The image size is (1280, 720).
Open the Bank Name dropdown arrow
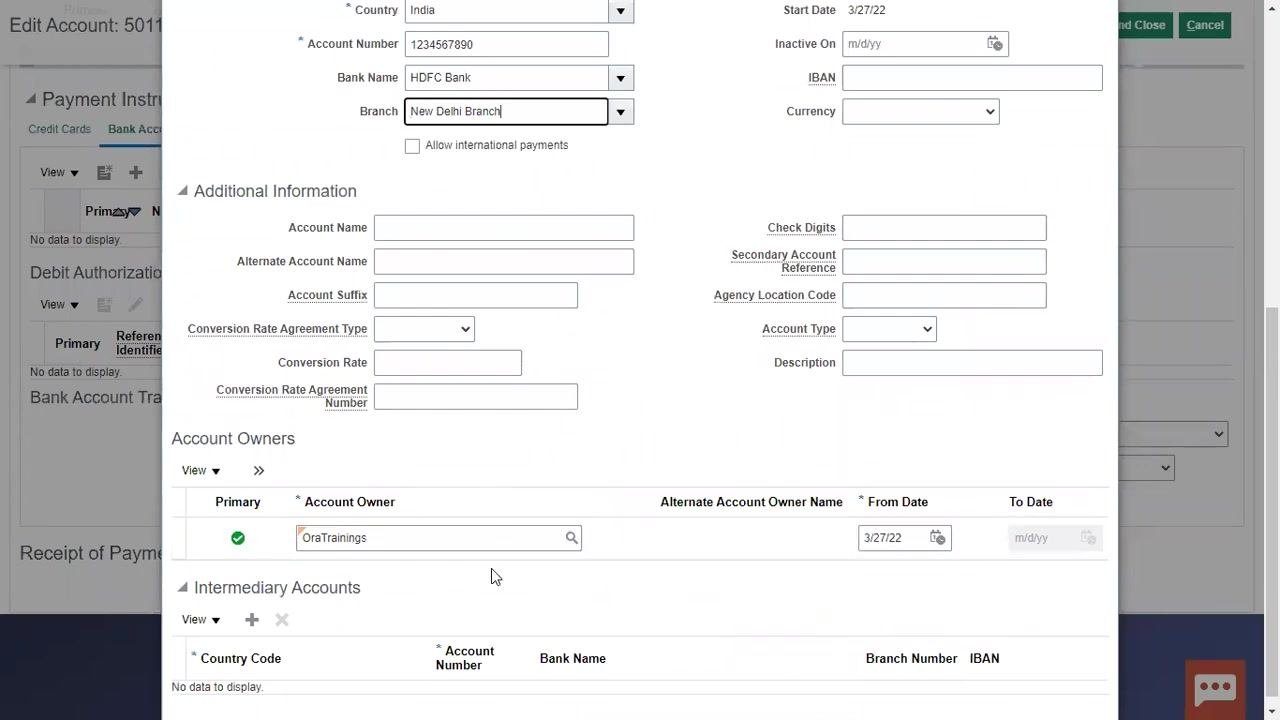620,78
